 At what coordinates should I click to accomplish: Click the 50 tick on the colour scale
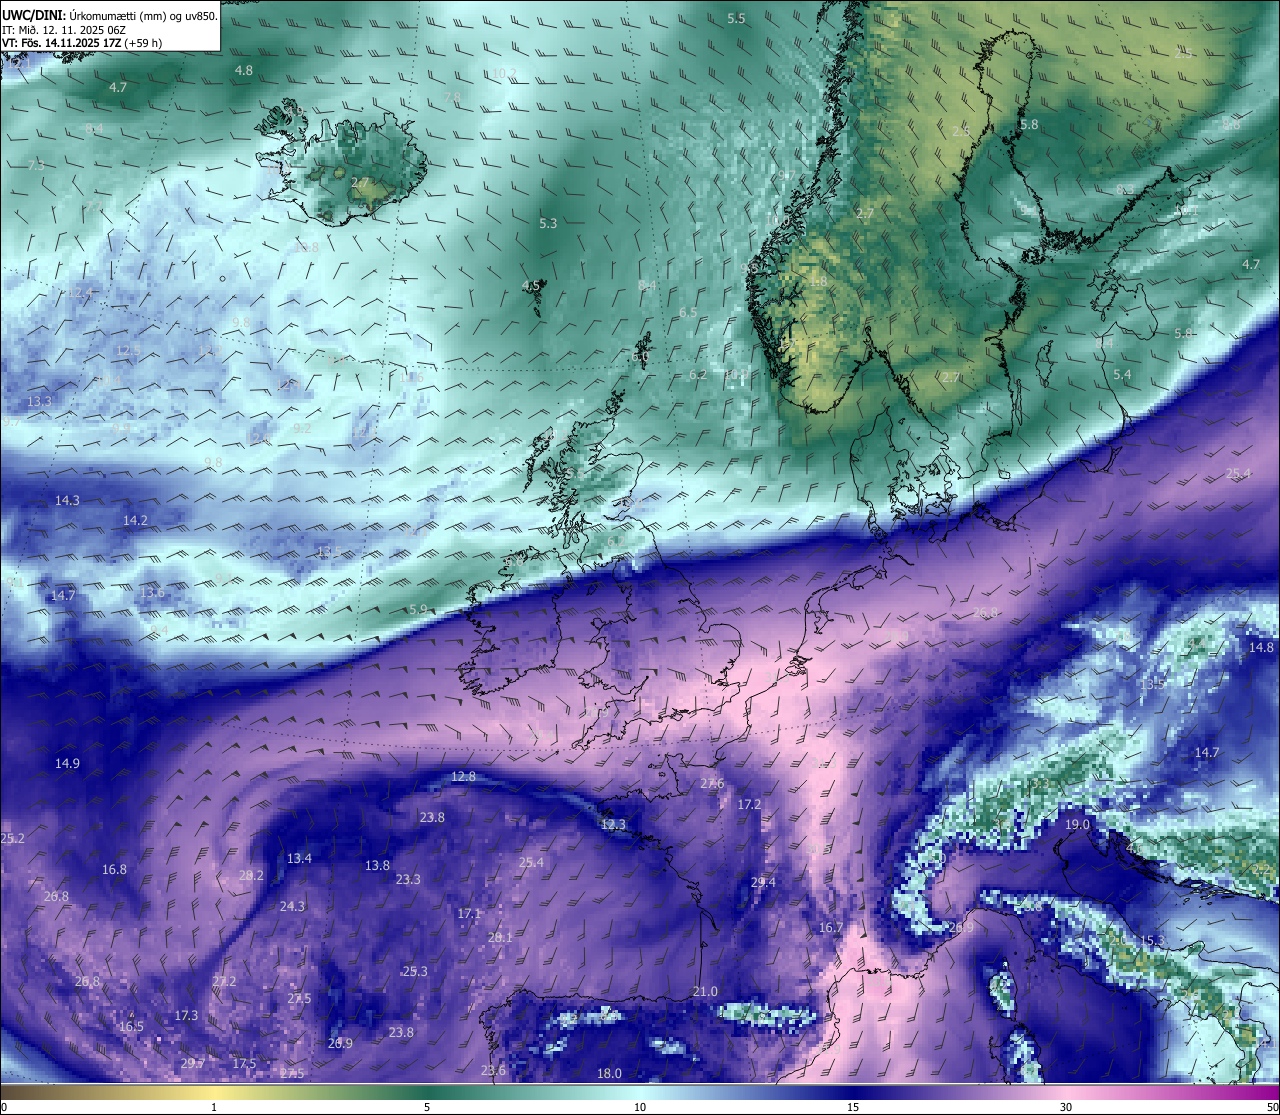(x=1272, y=1107)
